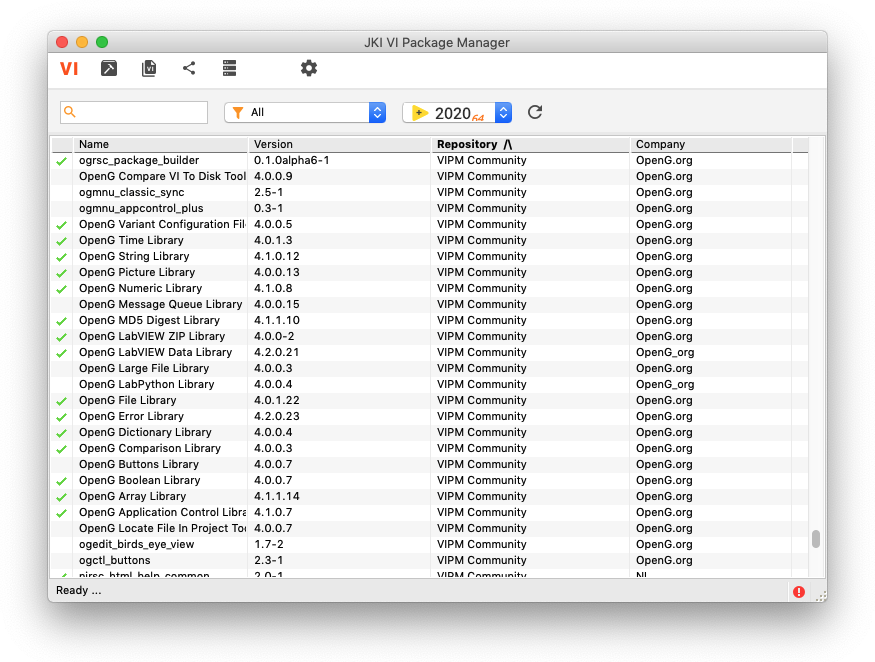875x662 pixels.
Task: Select ogmnu_classic_sync package
Action: coord(429,193)
